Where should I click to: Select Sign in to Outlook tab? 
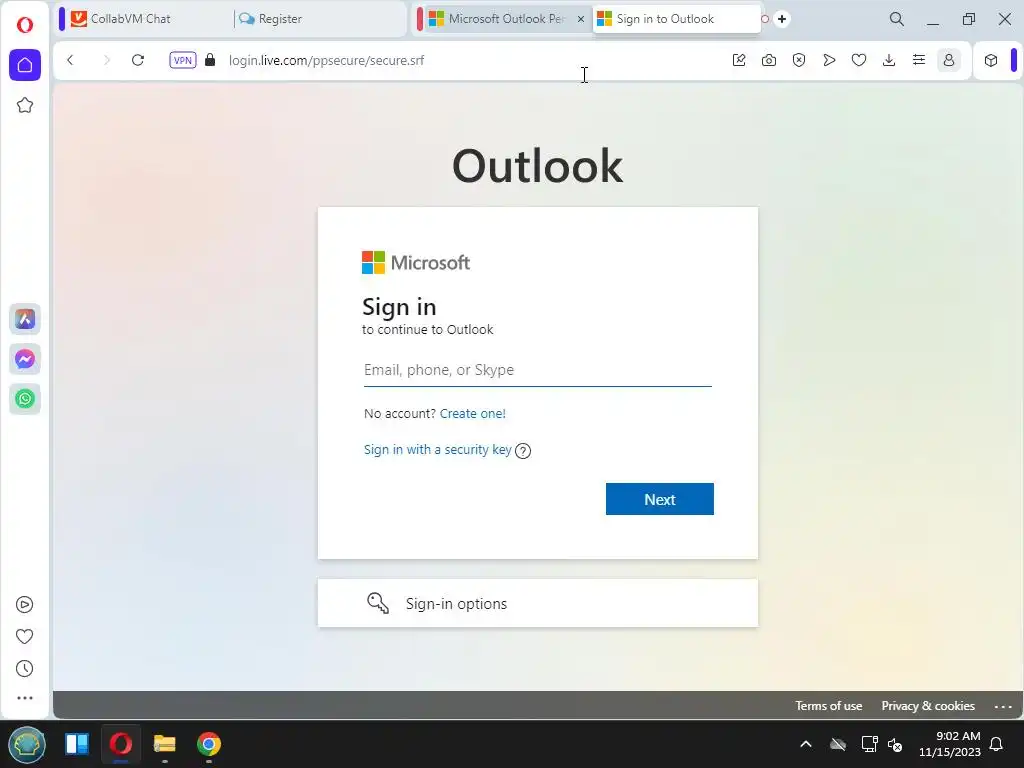(677, 19)
